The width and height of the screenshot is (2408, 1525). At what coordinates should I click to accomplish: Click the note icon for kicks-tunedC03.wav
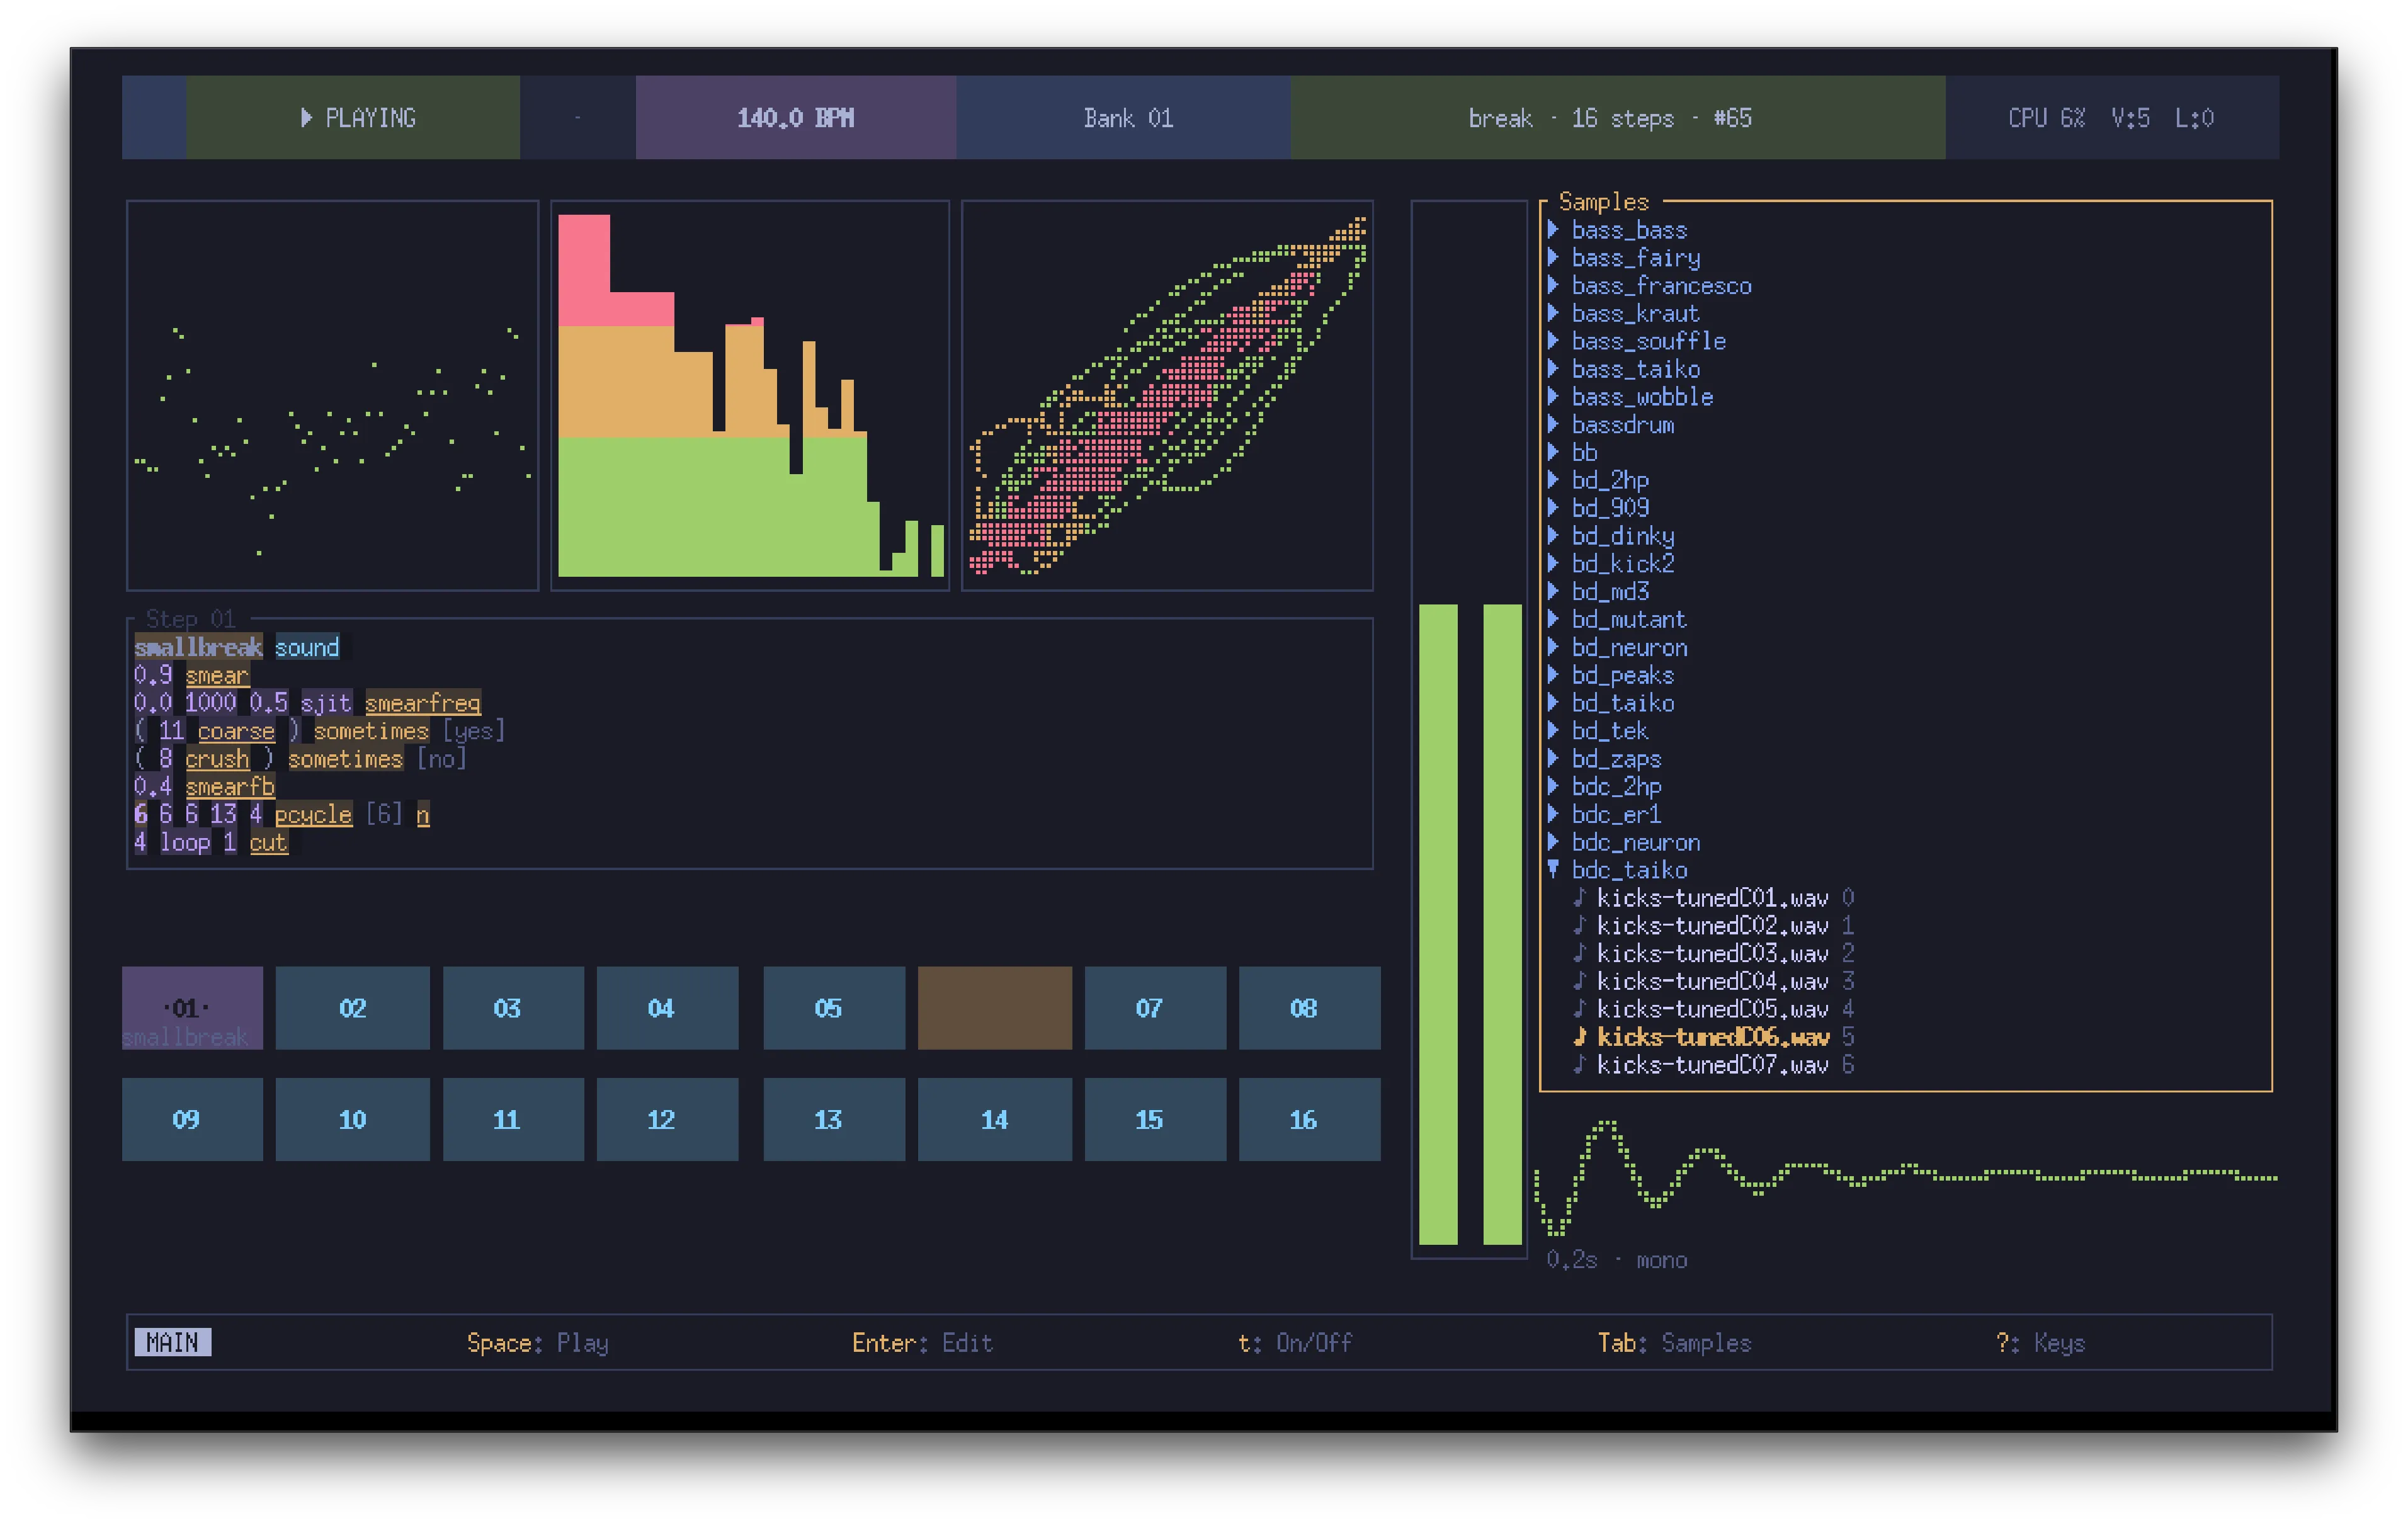point(1579,953)
